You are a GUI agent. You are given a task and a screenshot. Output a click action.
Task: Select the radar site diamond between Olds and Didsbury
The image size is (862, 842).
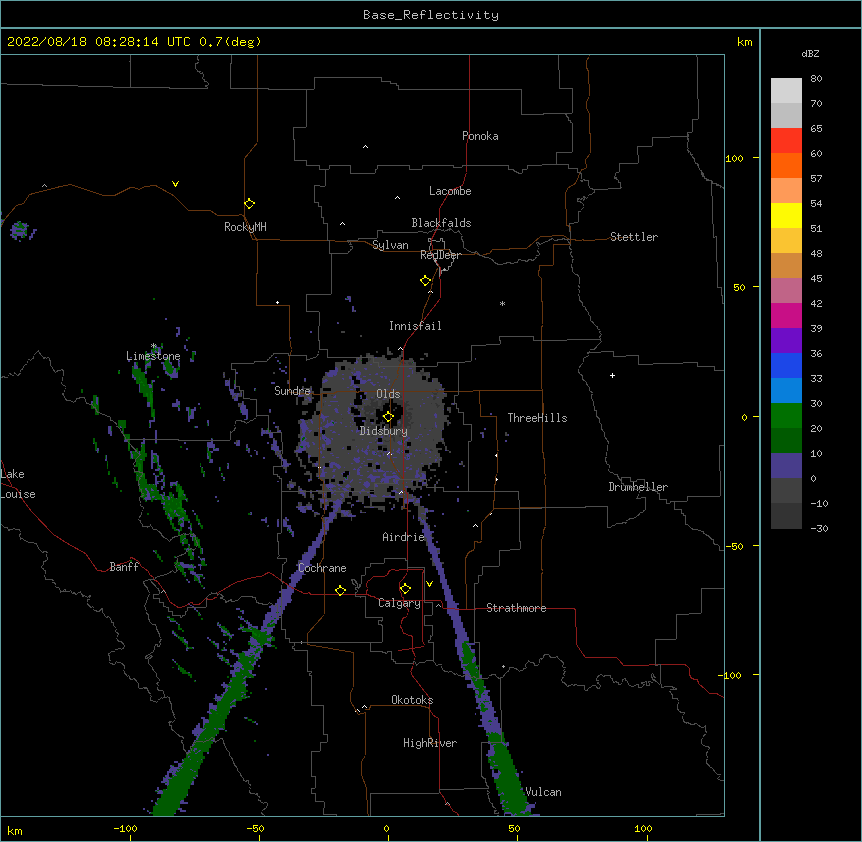pyautogui.click(x=389, y=417)
